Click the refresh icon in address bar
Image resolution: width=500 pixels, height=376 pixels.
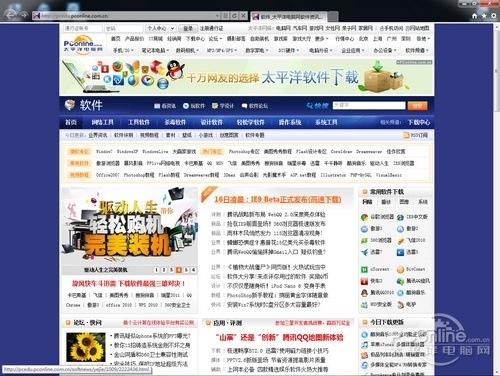234,16
